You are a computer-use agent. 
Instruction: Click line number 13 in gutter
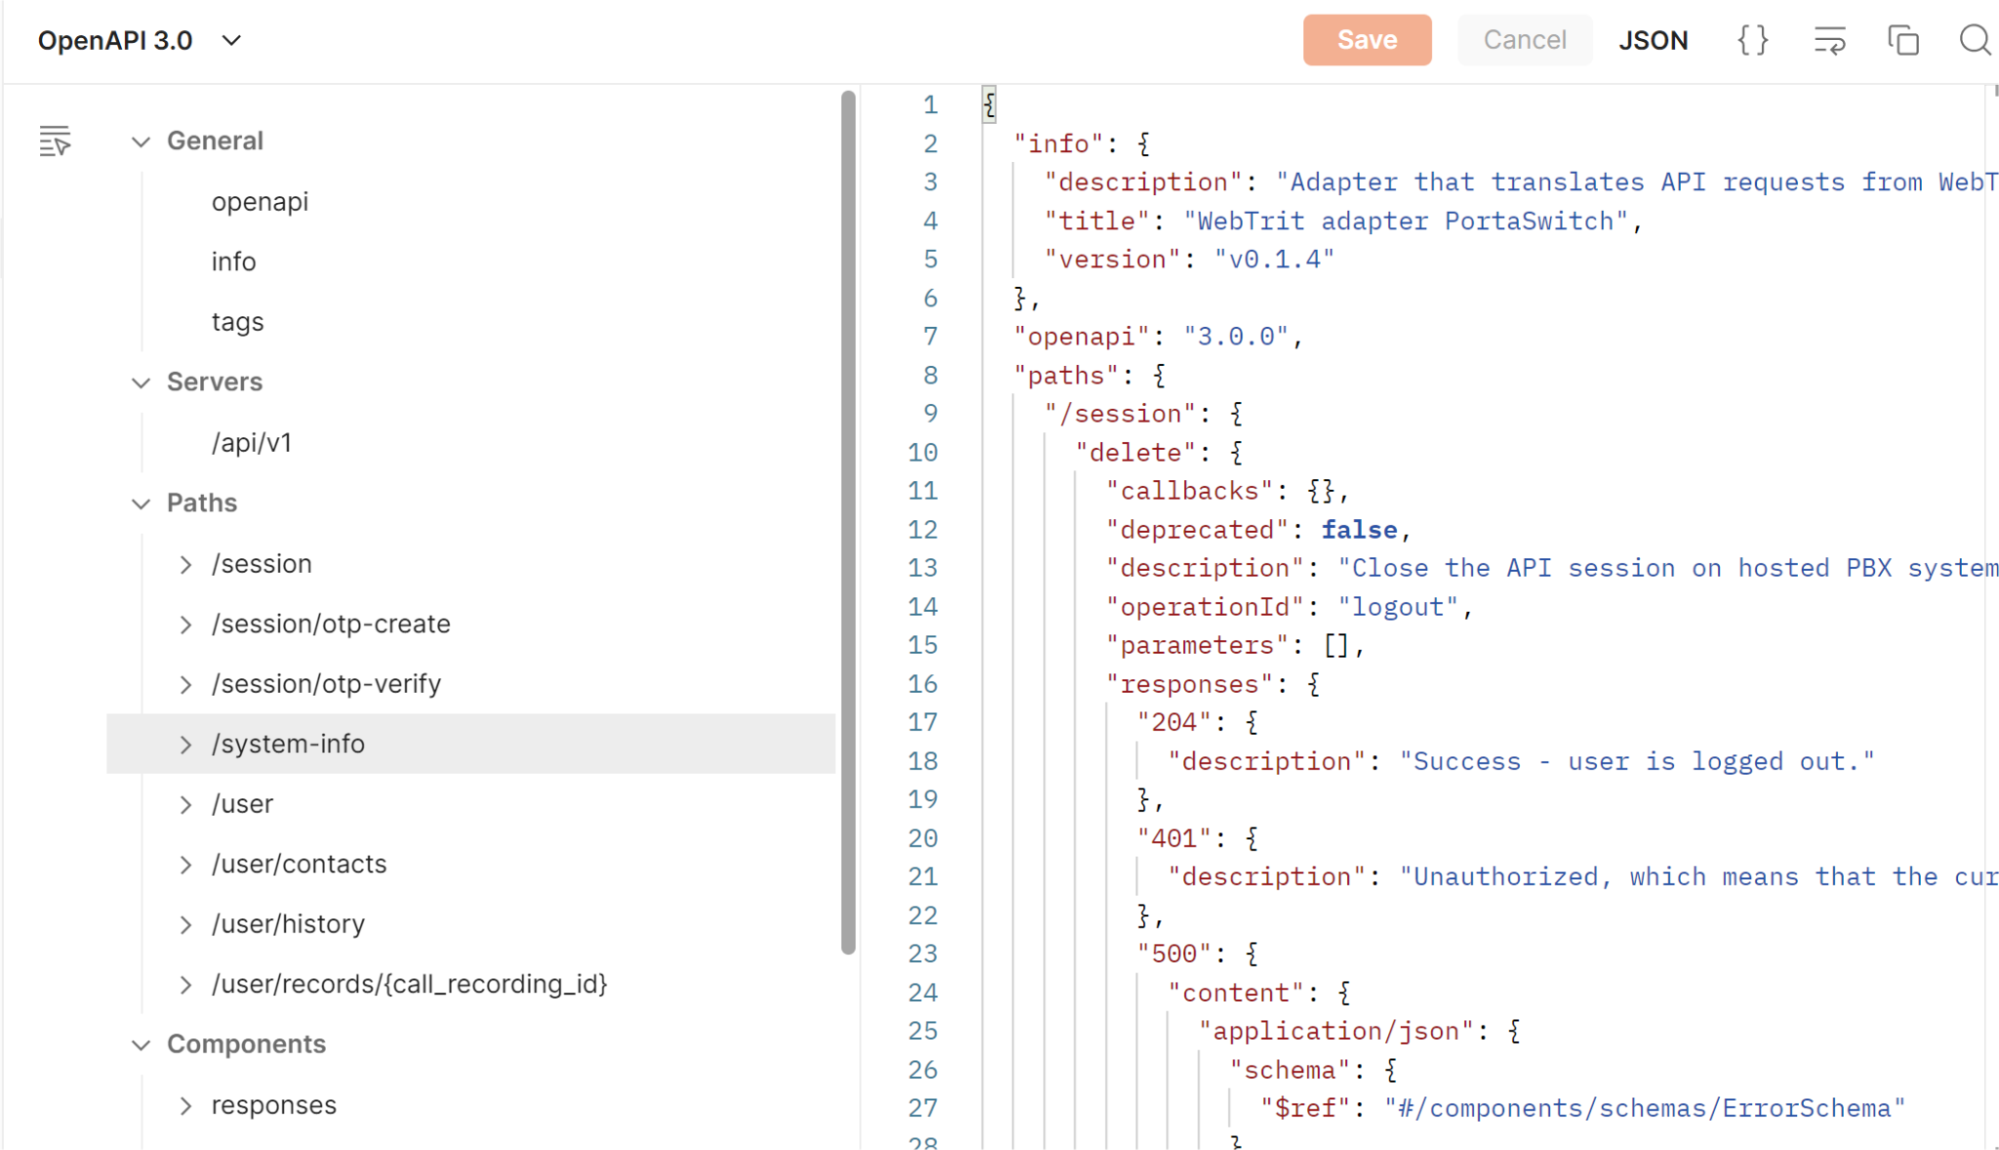click(x=922, y=568)
